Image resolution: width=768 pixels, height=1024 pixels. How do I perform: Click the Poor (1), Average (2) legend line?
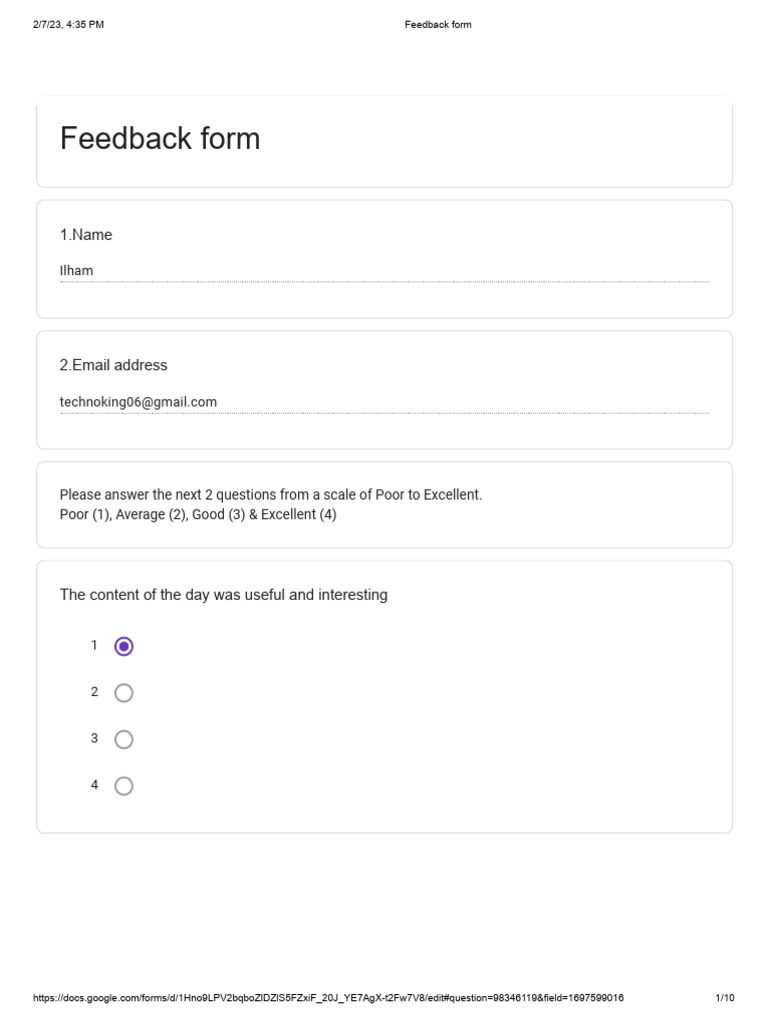click(198, 515)
